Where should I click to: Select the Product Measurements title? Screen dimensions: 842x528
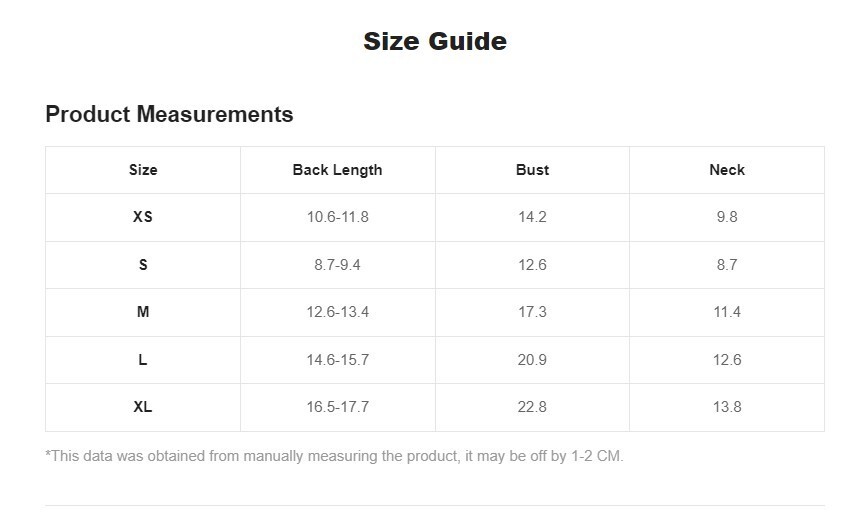(169, 114)
